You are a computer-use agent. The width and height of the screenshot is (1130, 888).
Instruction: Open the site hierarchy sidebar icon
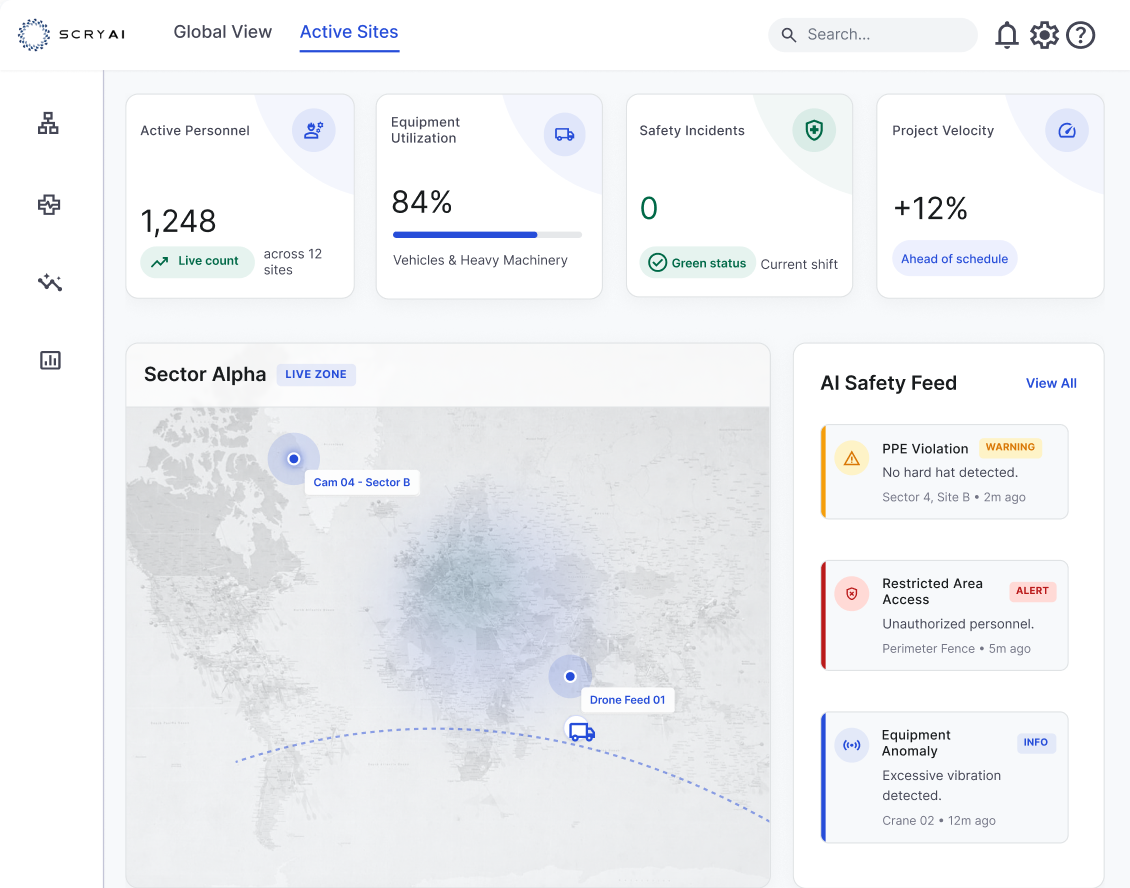(x=48, y=123)
